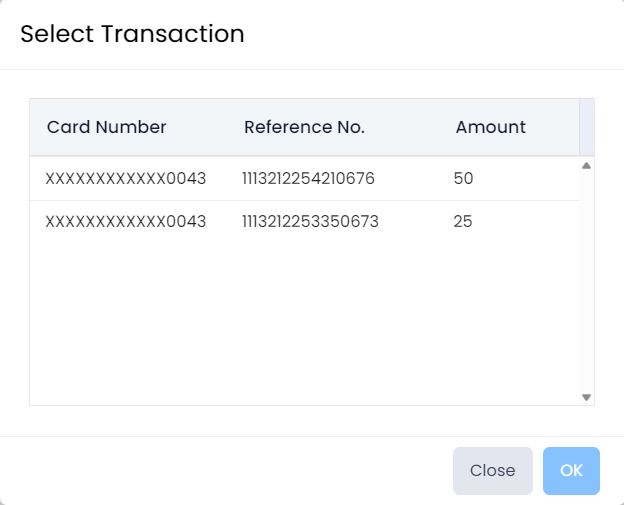624x505 pixels.
Task: Click the dialog body margin left of the table
Action: pos(14,250)
